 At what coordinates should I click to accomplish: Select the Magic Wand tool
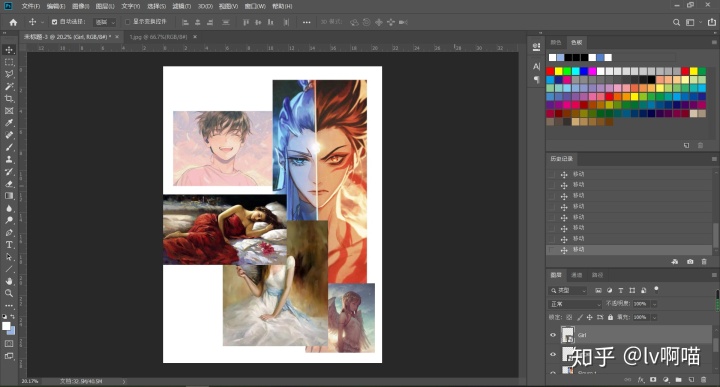[9, 86]
